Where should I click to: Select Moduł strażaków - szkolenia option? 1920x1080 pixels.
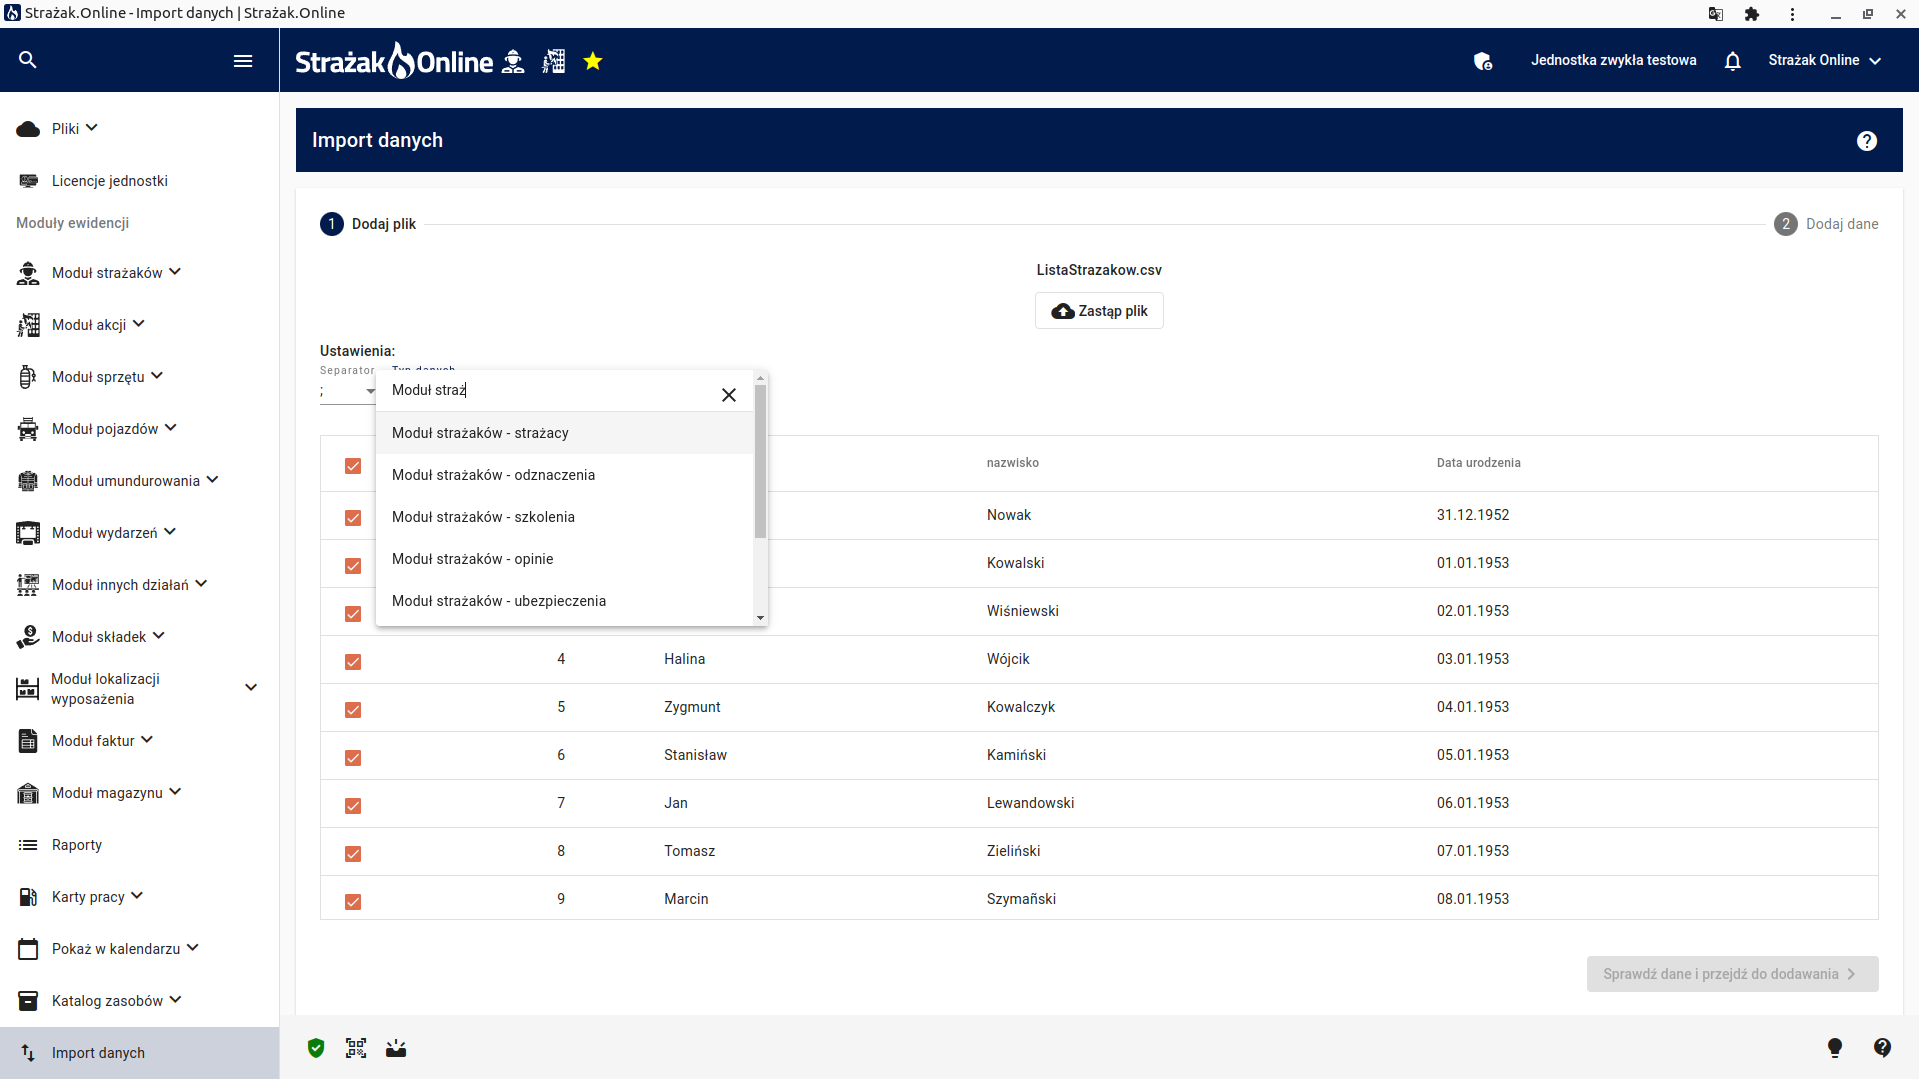(564, 517)
